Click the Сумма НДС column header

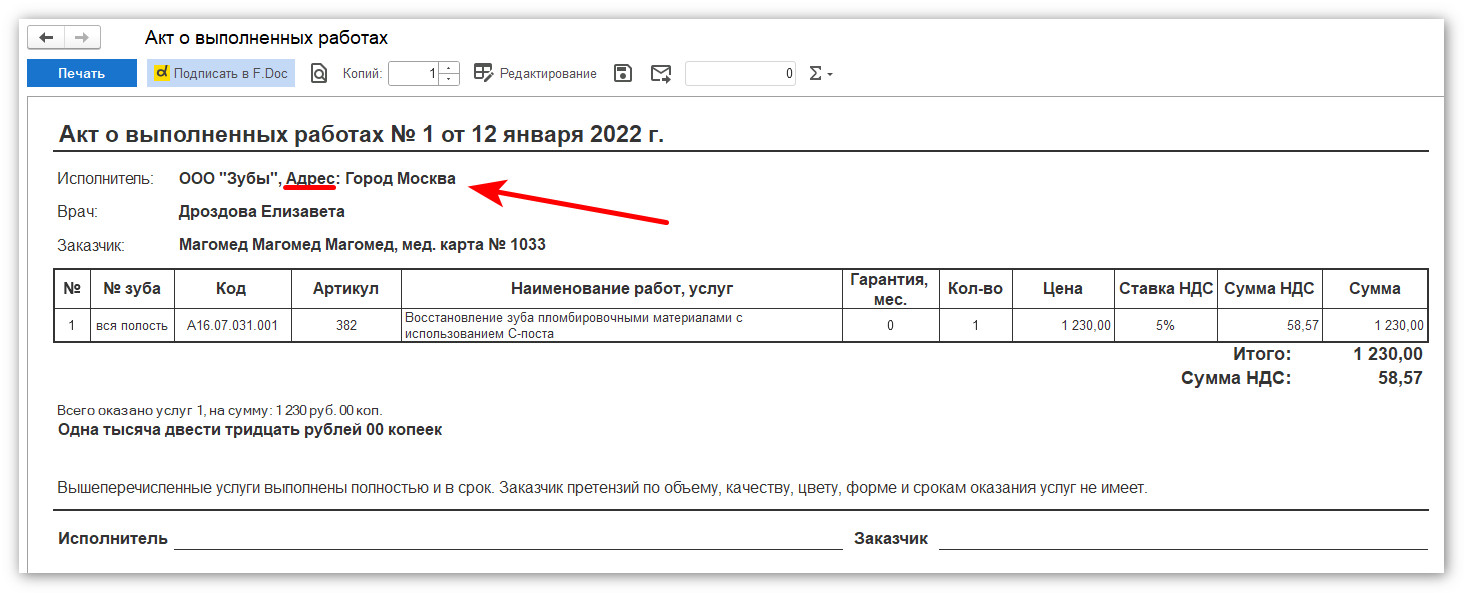coord(1270,288)
